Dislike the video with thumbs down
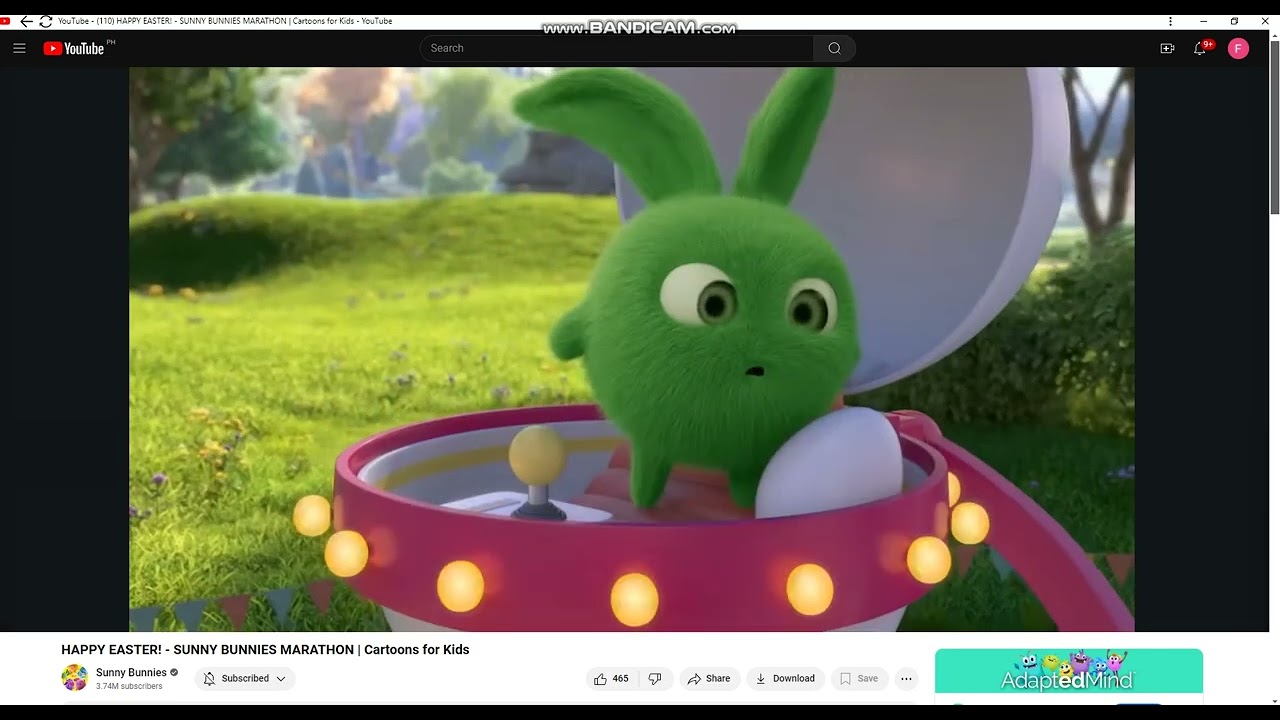The height and width of the screenshot is (720, 1280). 655,678
